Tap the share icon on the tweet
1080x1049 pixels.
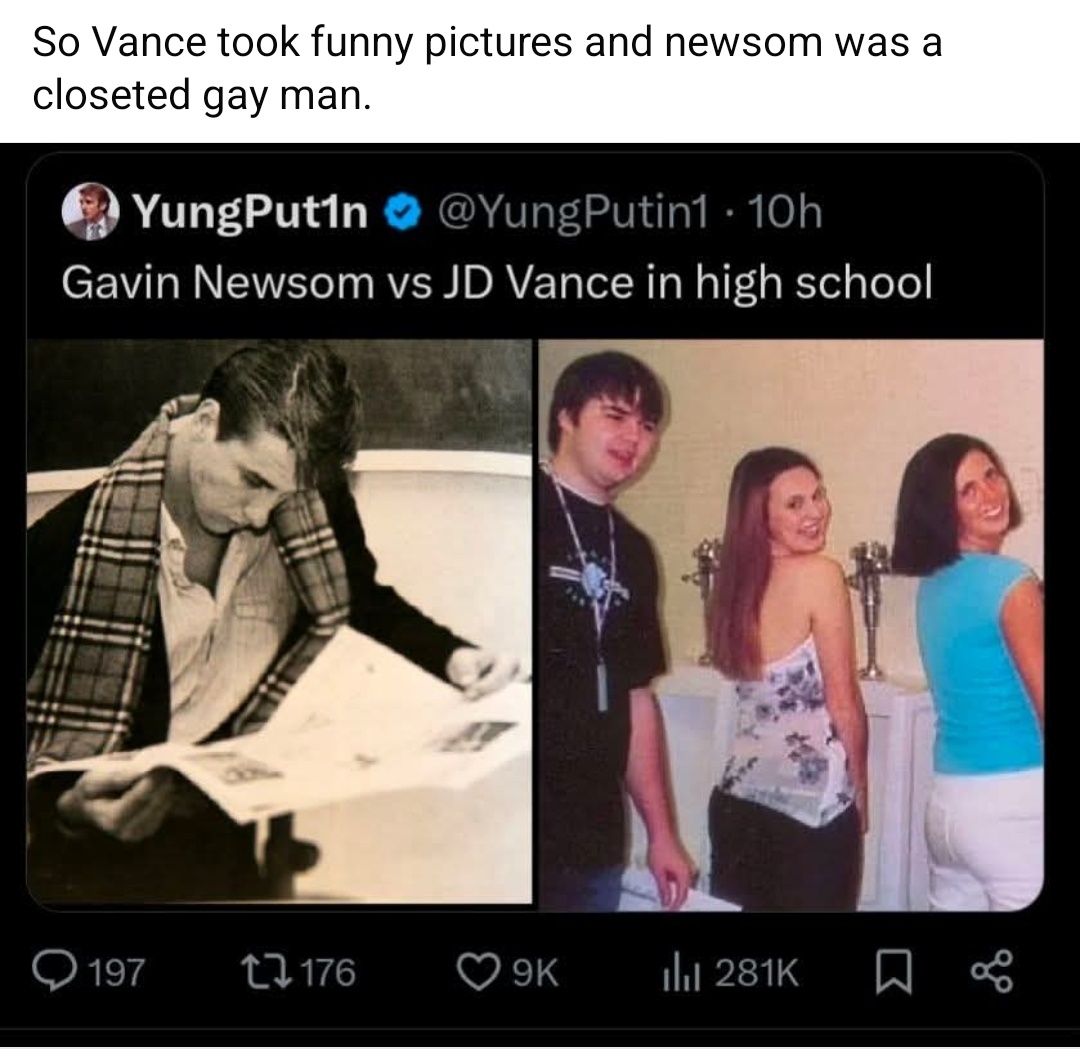pos(992,971)
